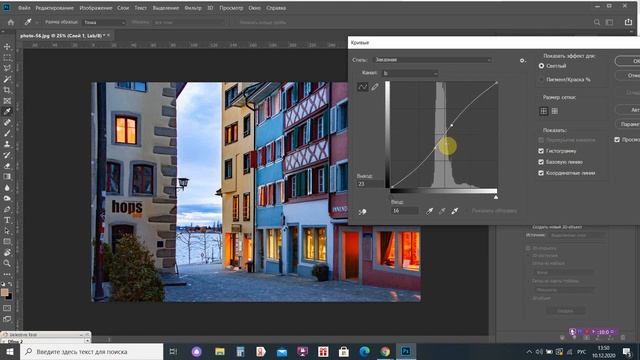Choose the simple grid size icon
Image resolution: width=640 pixels, height=360 pixels.
tap(544, 111)
